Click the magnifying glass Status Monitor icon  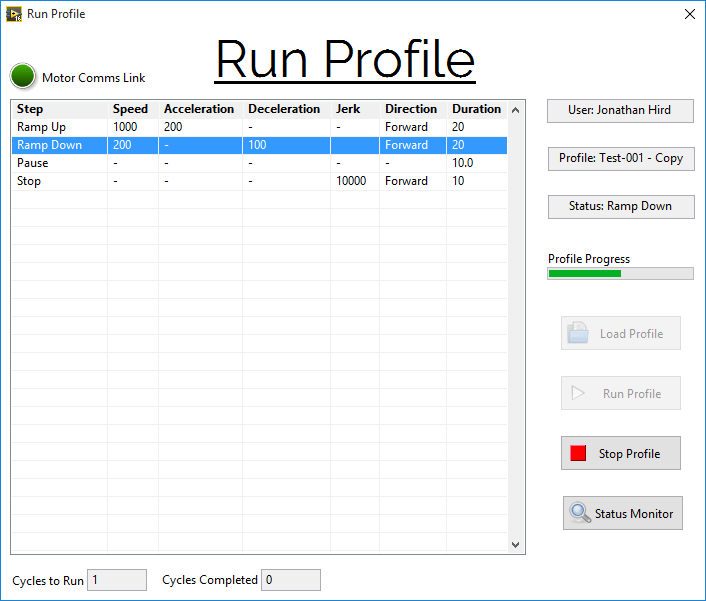point(579,512)
